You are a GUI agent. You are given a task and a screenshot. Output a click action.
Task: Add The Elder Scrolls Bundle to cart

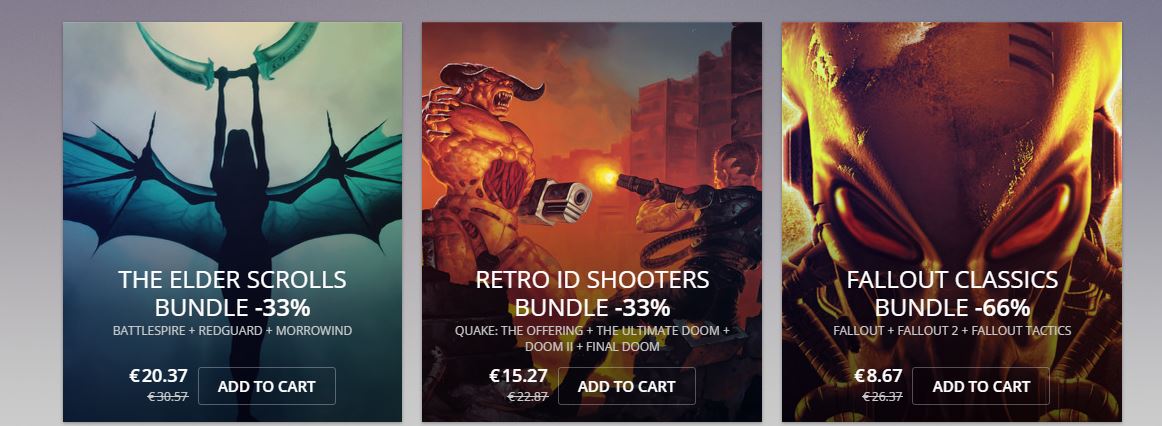pos(267,386)
